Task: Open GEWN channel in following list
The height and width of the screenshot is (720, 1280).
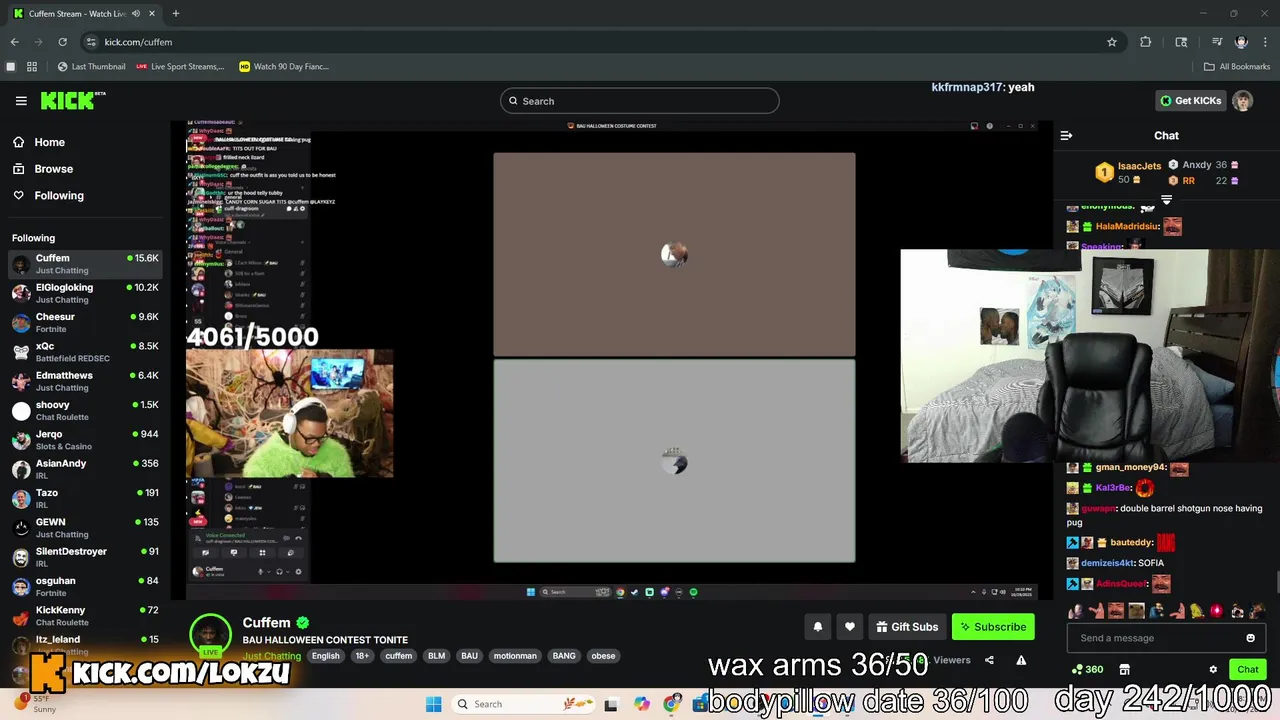Action: click(85, 527)
